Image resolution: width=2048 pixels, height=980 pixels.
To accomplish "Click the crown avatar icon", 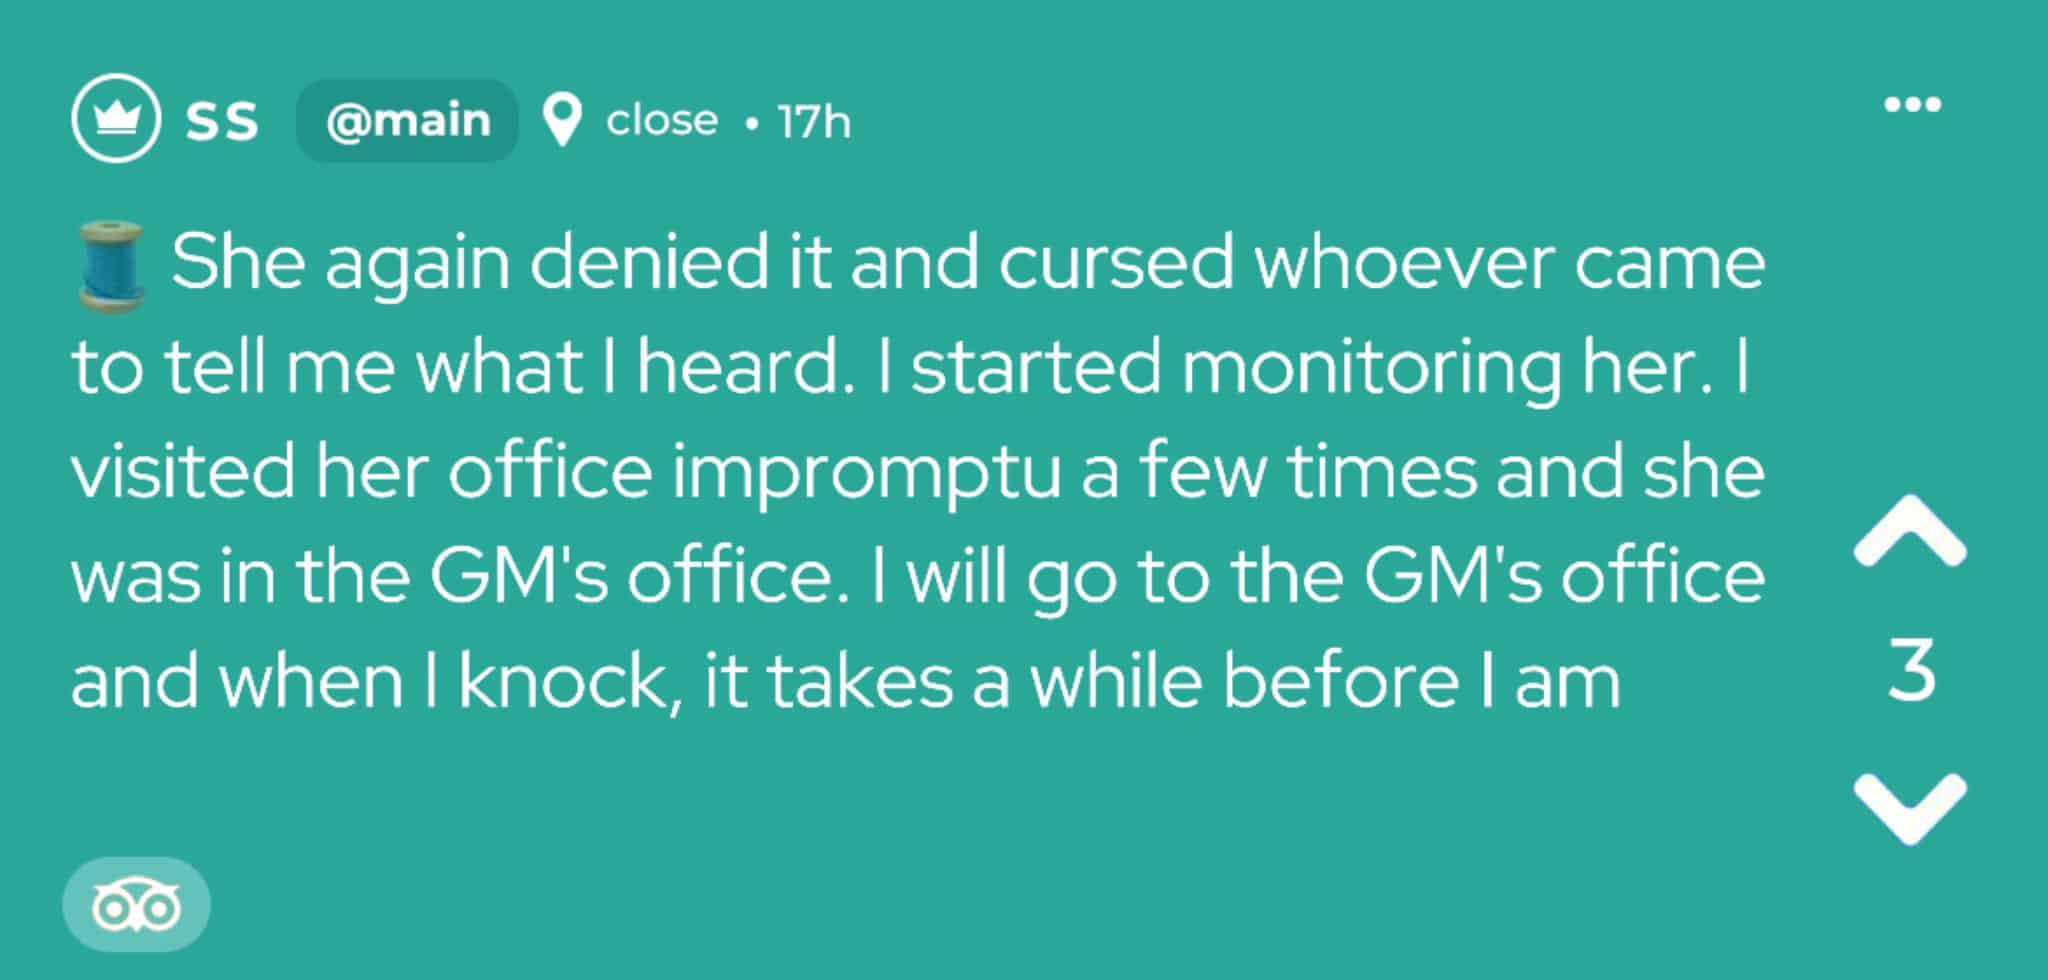I will point(116,119).
